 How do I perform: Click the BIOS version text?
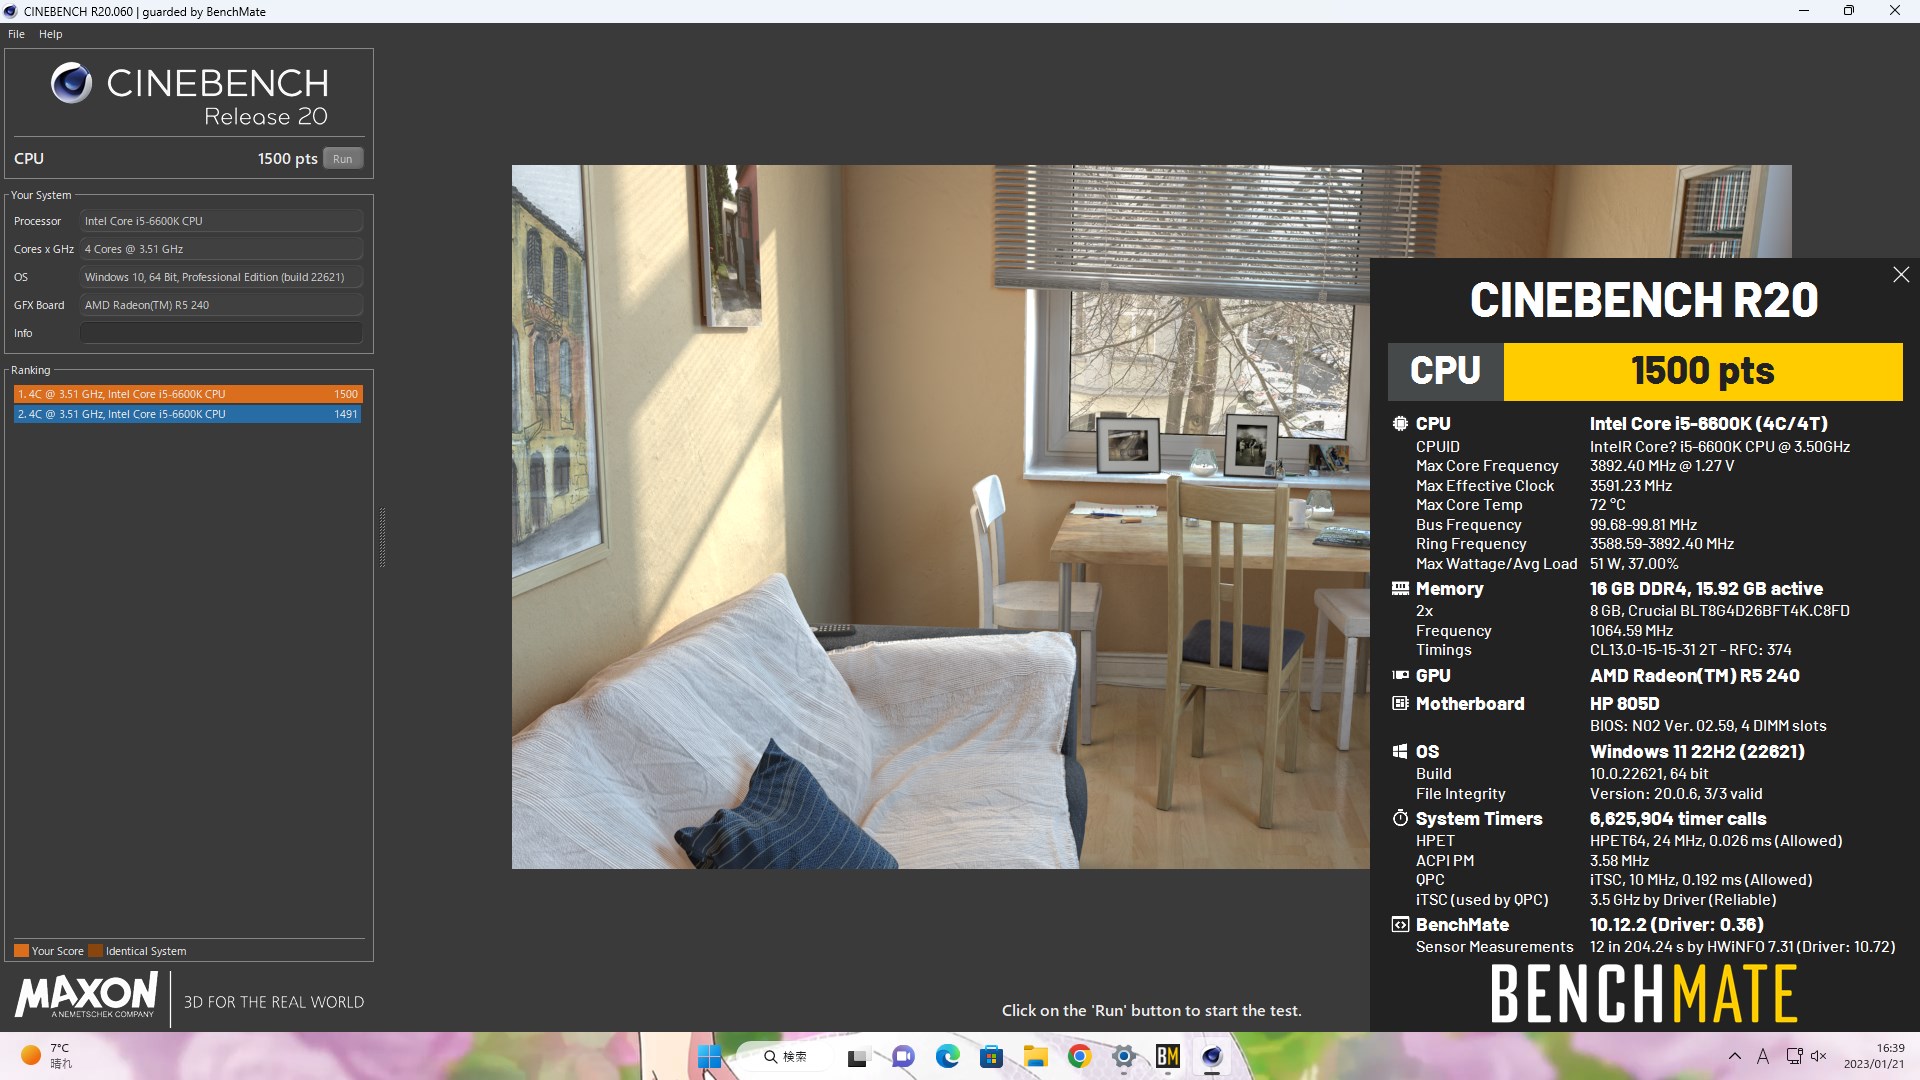[x=1708, y=726]
